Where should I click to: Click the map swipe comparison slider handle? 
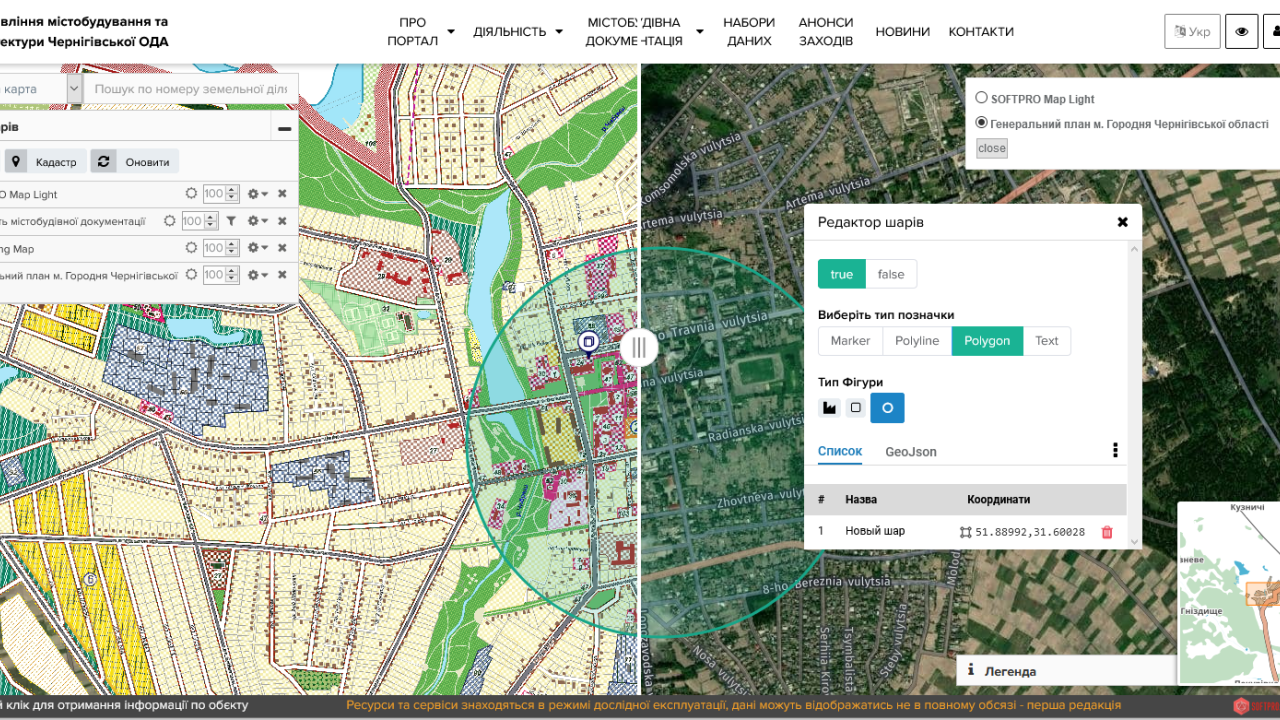click(x=638, y=347)
